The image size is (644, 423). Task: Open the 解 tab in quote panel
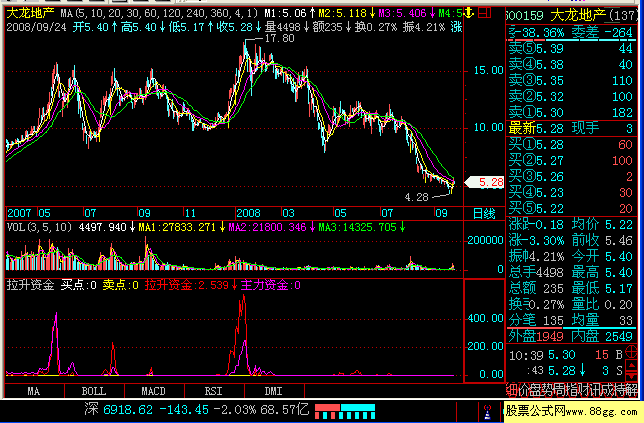pos(630,390)
